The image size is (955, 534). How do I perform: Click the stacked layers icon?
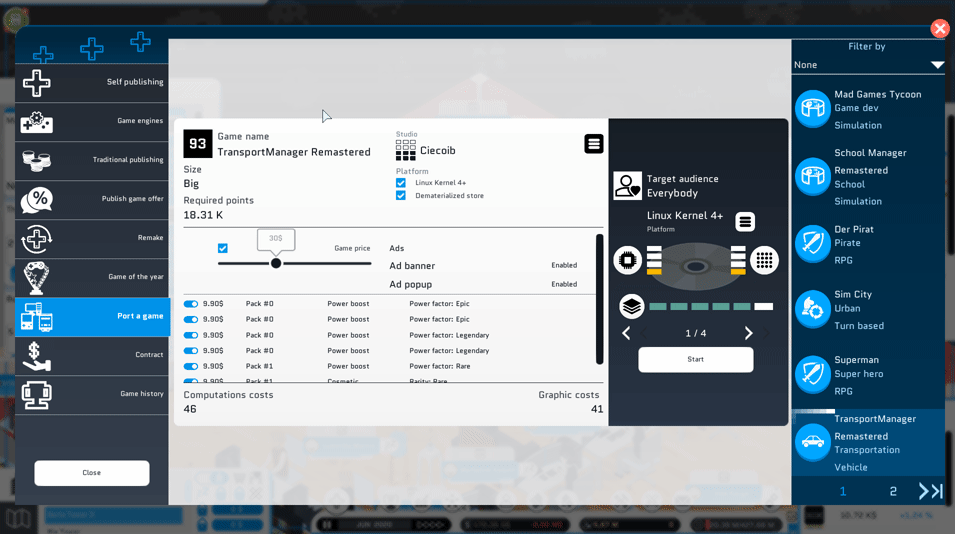point(632,306)
